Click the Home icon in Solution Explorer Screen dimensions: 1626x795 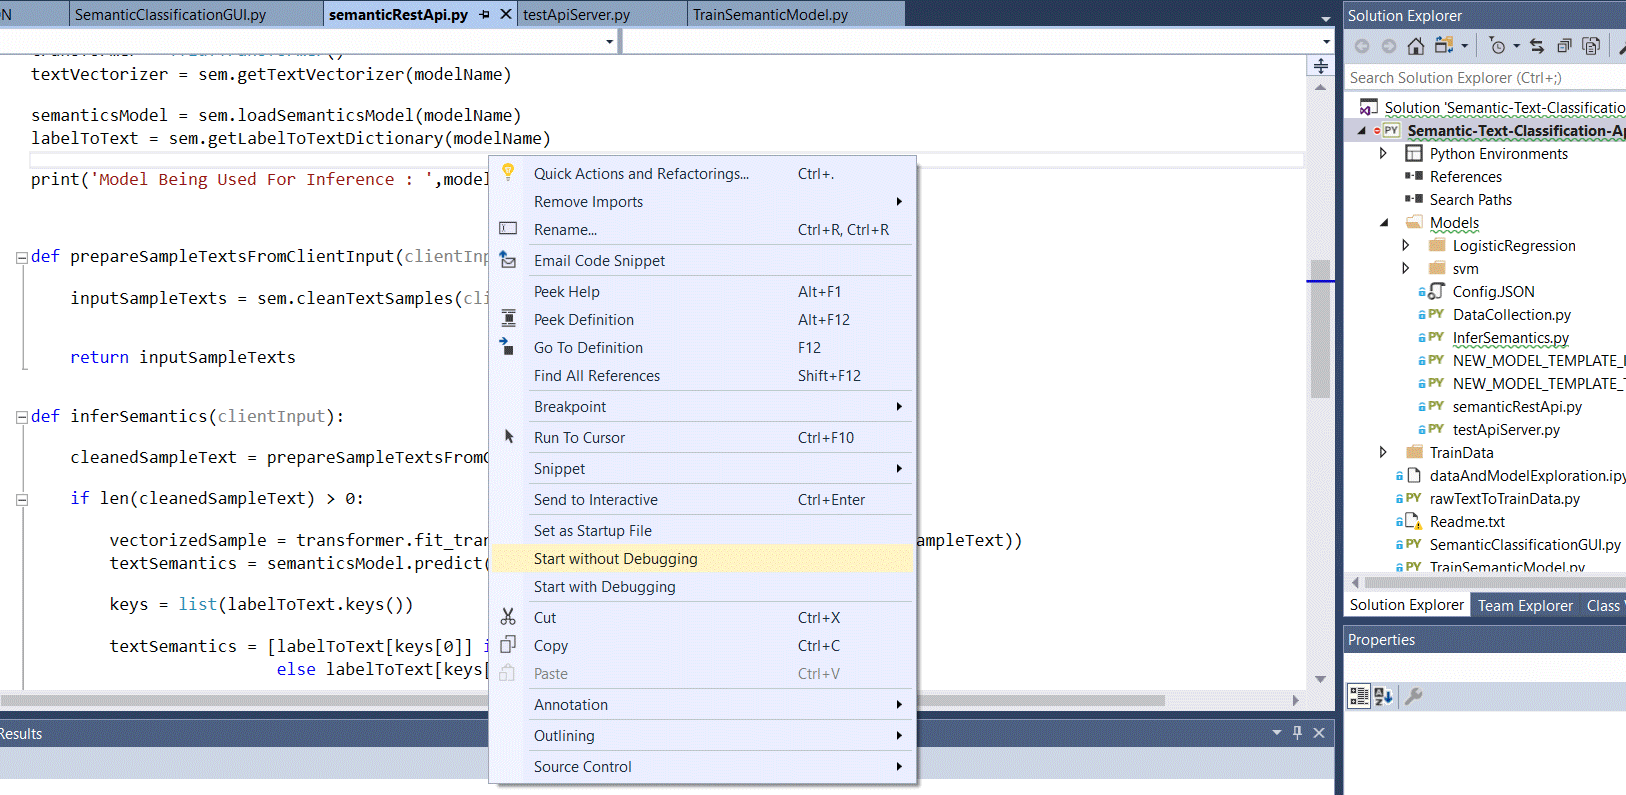pyautogui.click(x=1415, y=46)
